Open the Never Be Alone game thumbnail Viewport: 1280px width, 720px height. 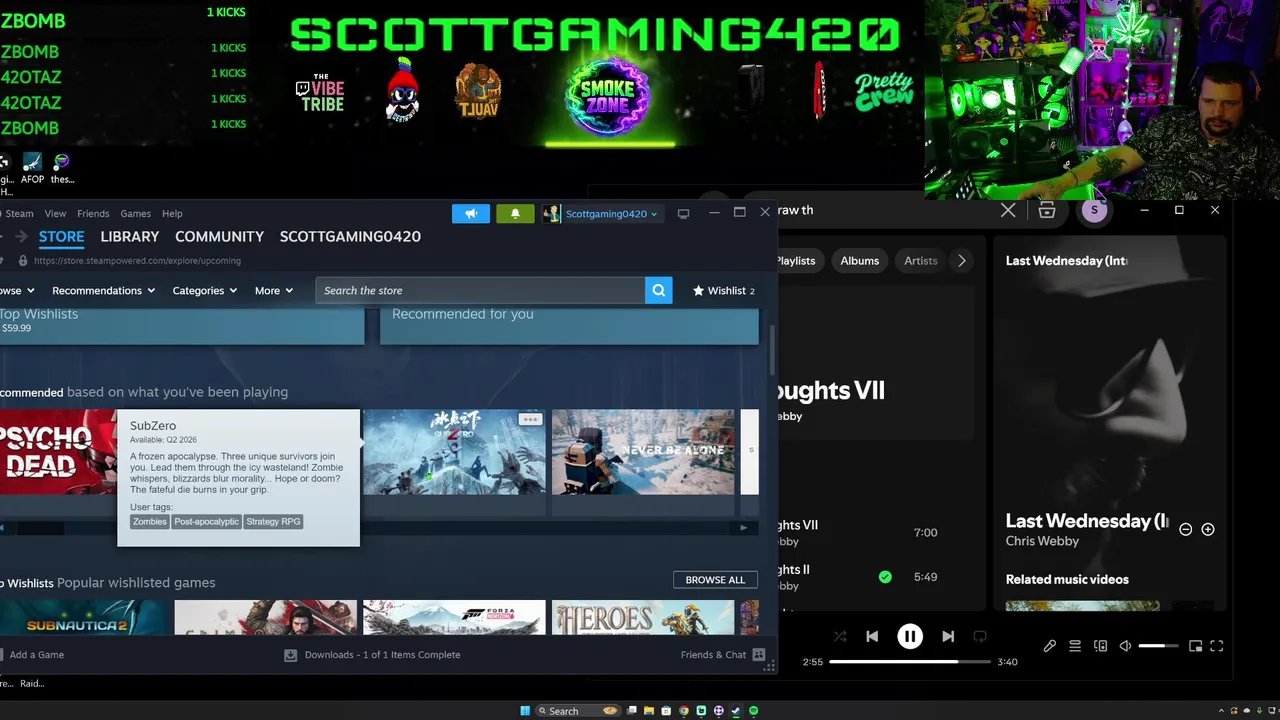(x=643, y=452)
